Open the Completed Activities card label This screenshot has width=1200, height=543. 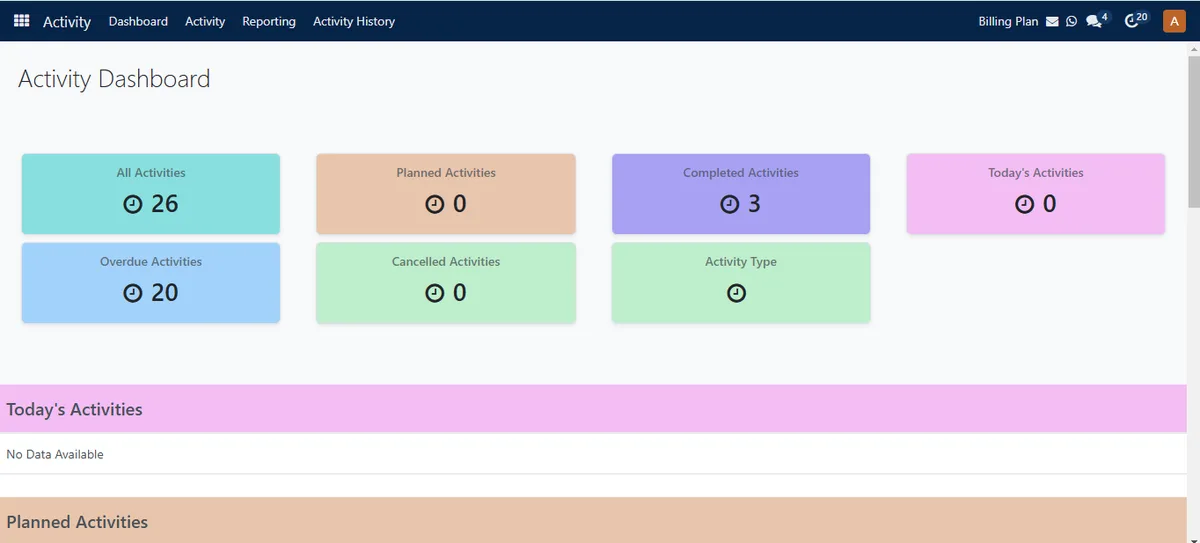pyautogui.click(x=741, y=173)
